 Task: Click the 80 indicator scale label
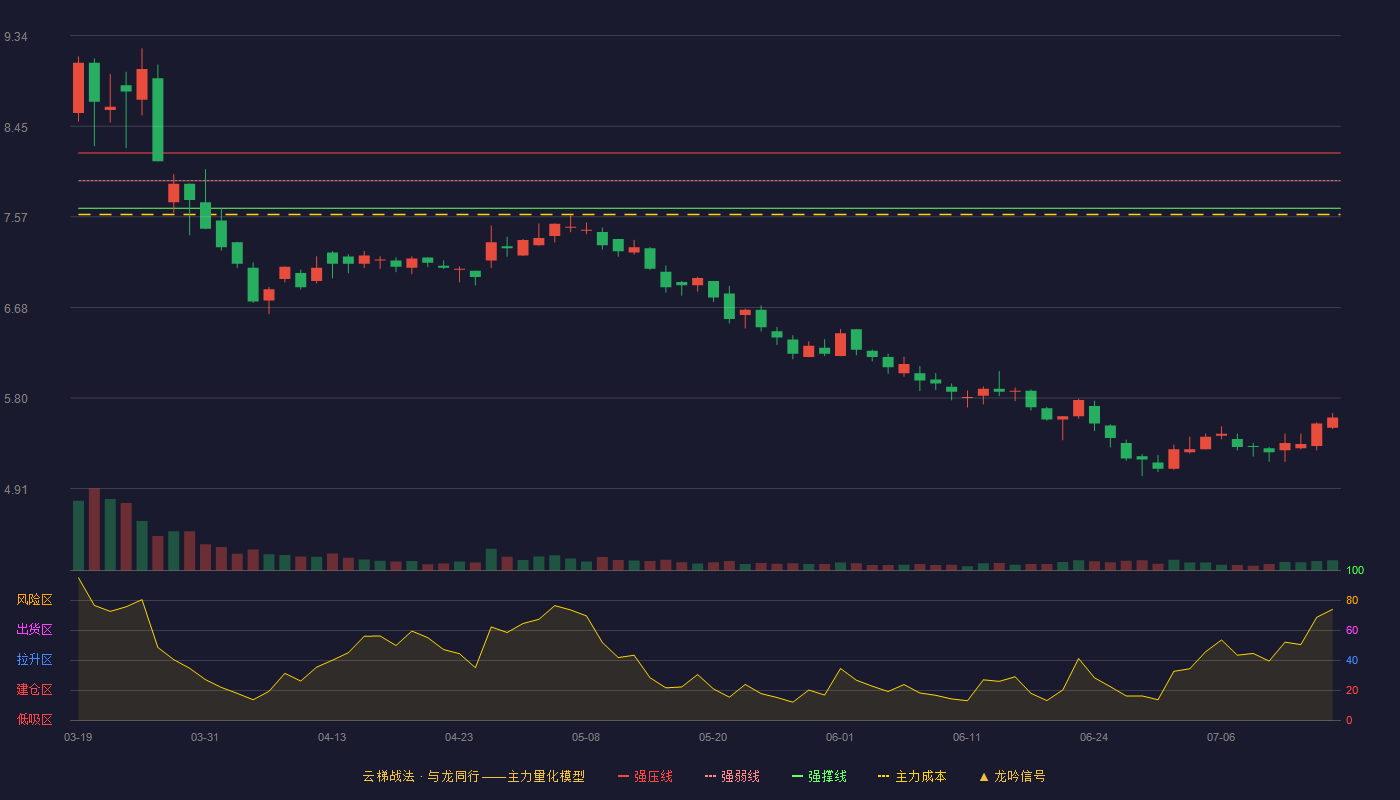(x=1352, y=600)
